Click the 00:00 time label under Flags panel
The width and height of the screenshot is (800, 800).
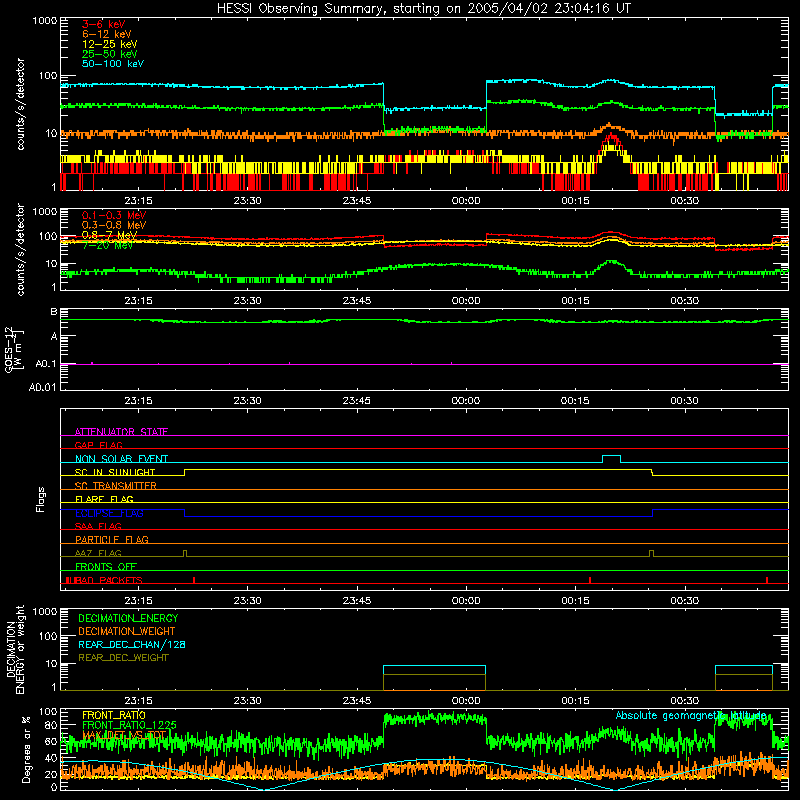466,601
